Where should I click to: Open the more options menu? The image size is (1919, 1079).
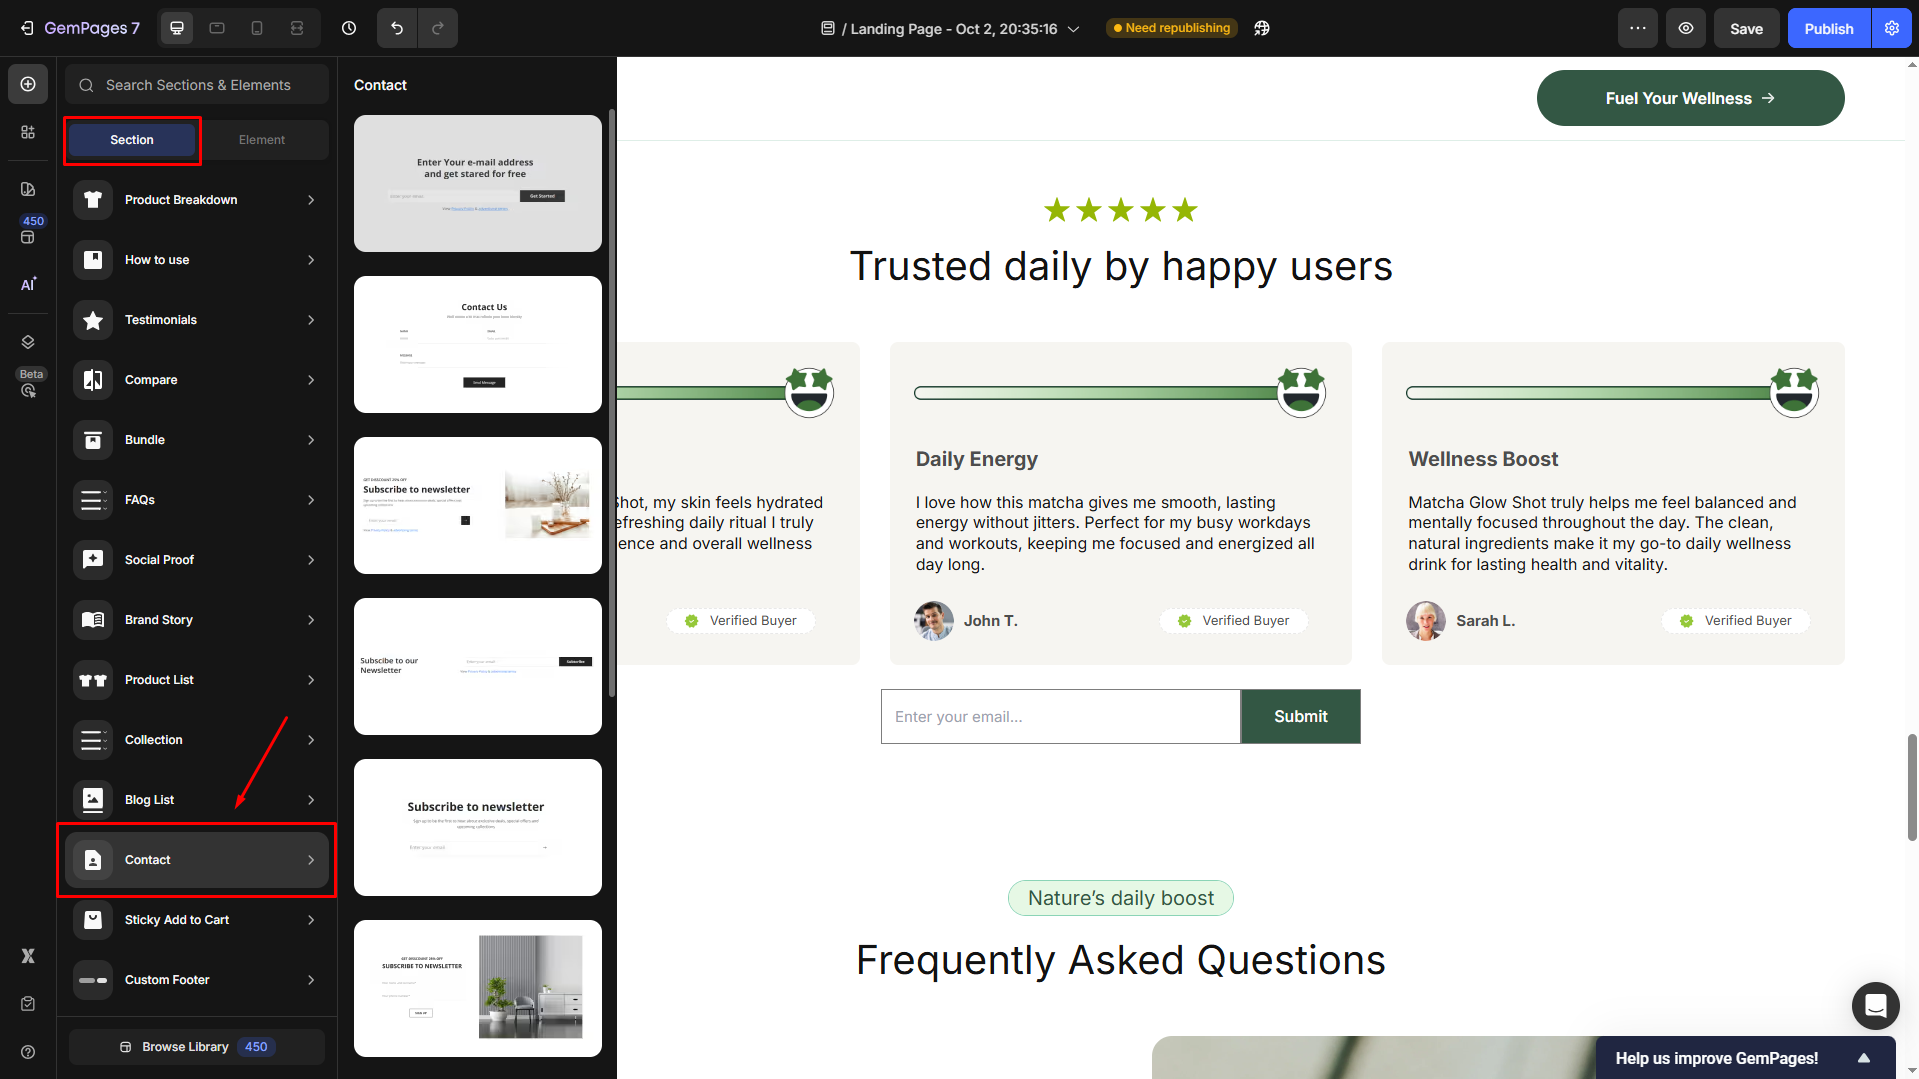click(x=1638, y=28)
